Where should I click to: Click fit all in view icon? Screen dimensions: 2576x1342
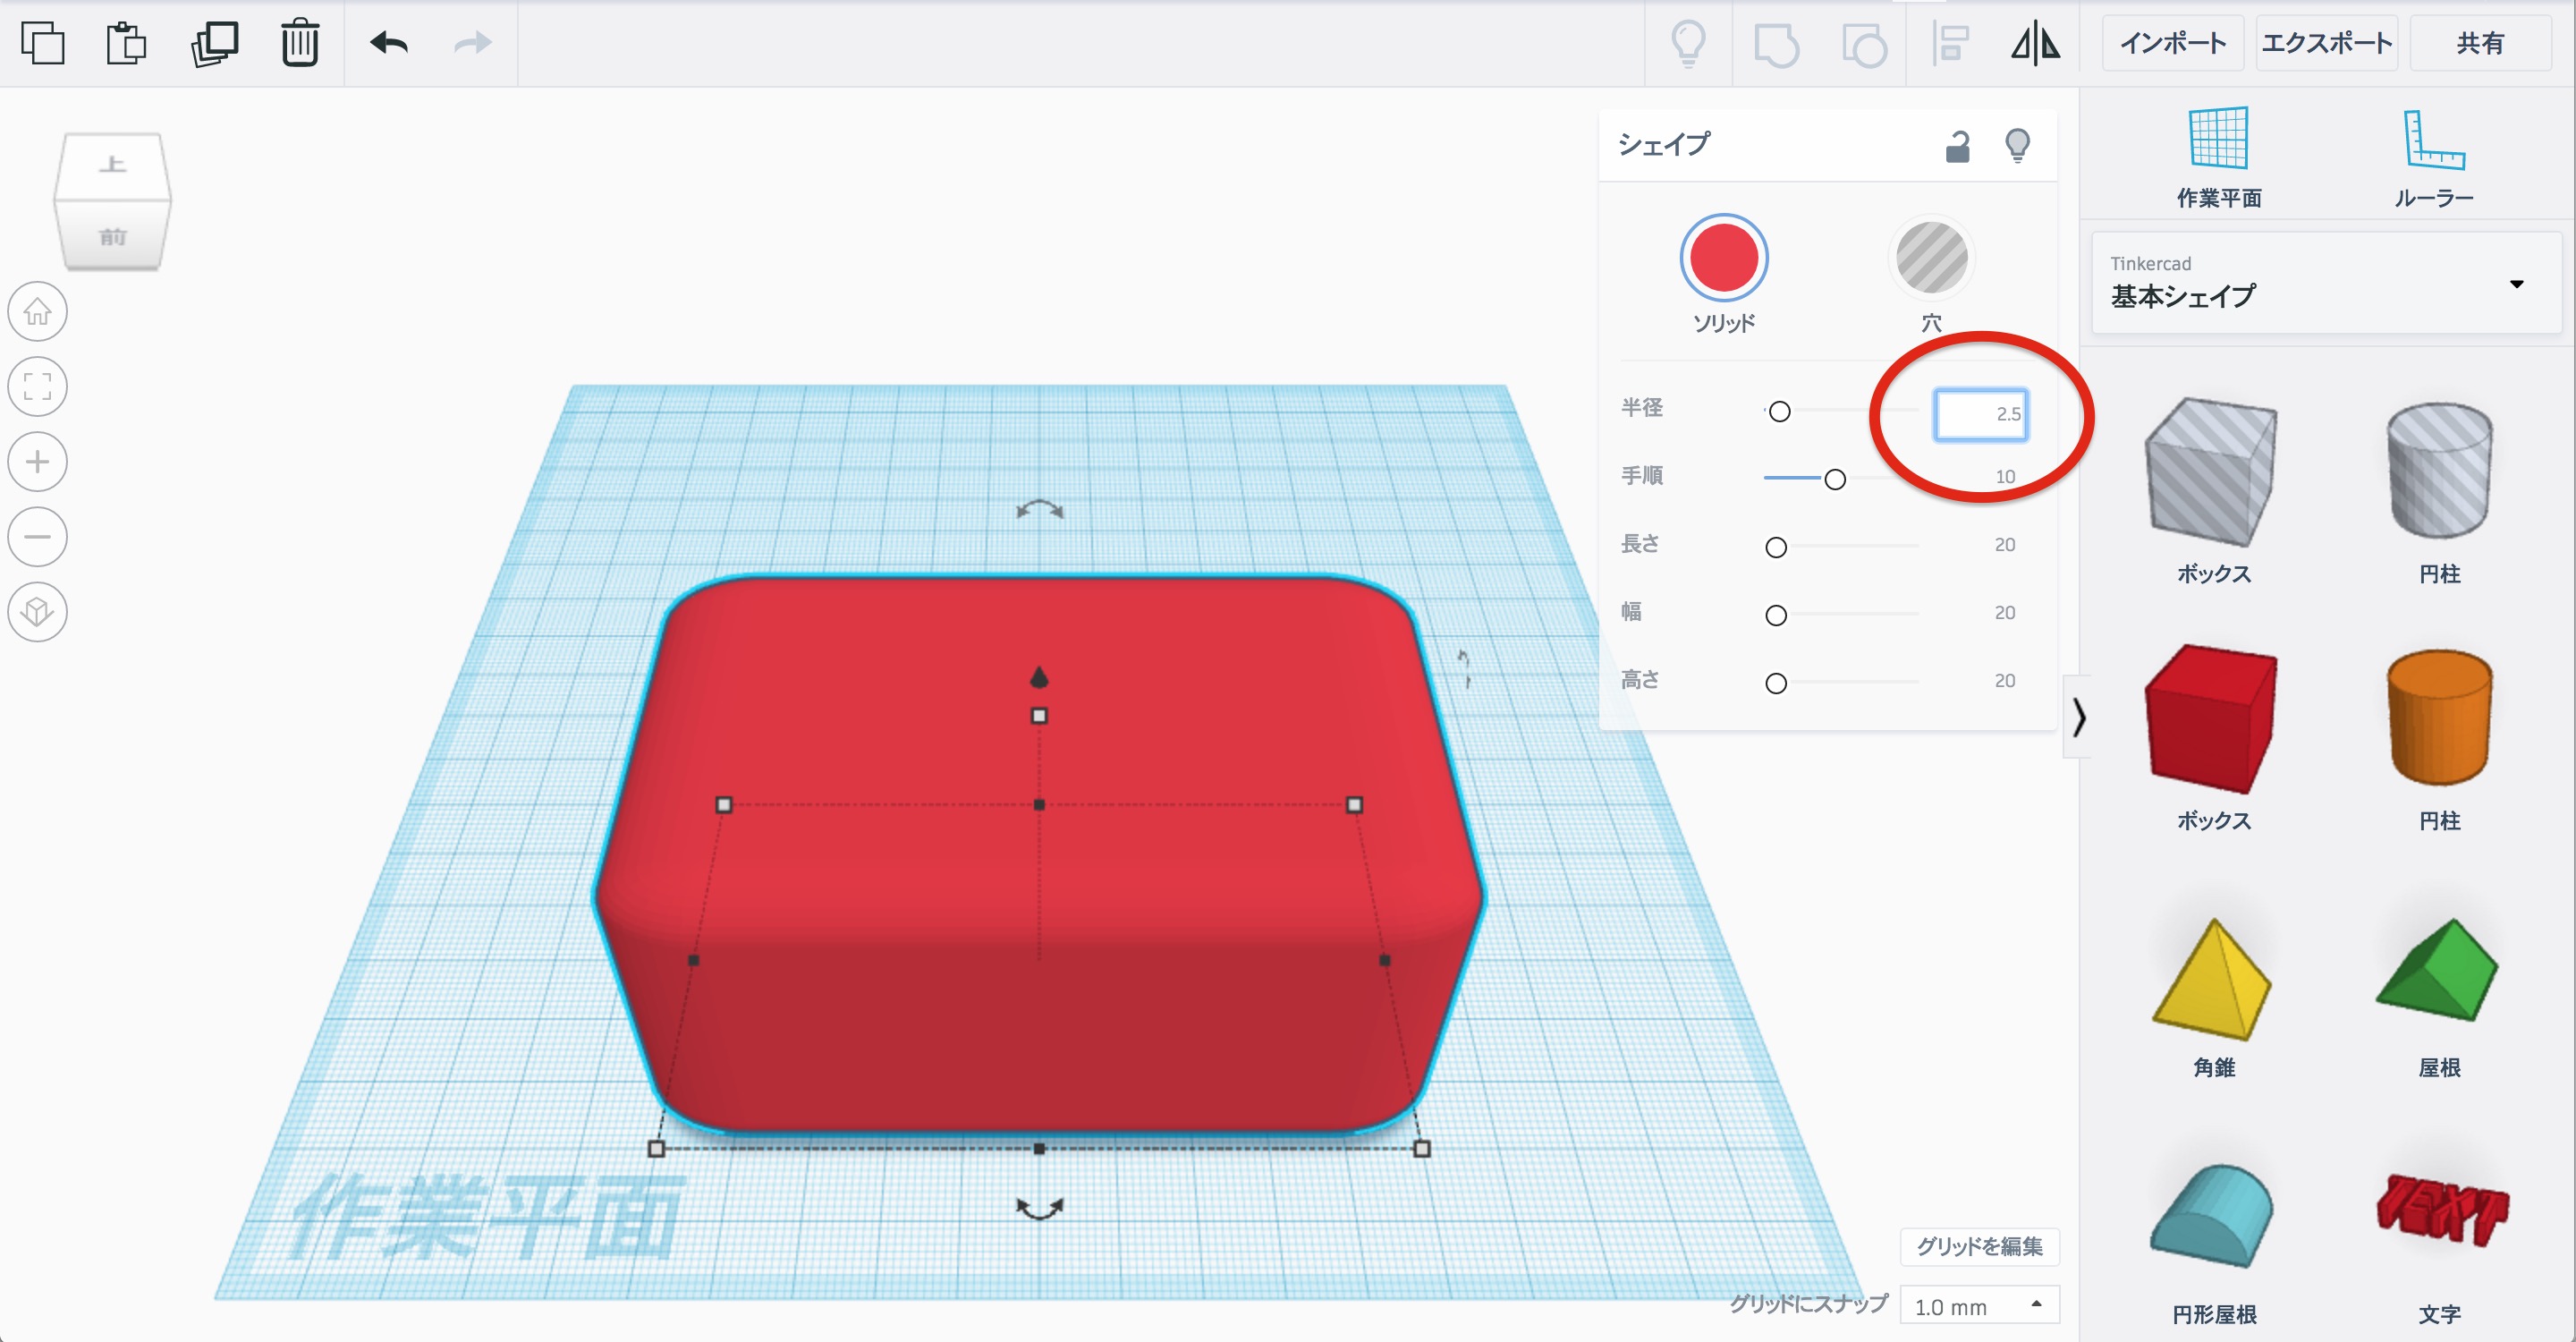[x=38, y=386]
